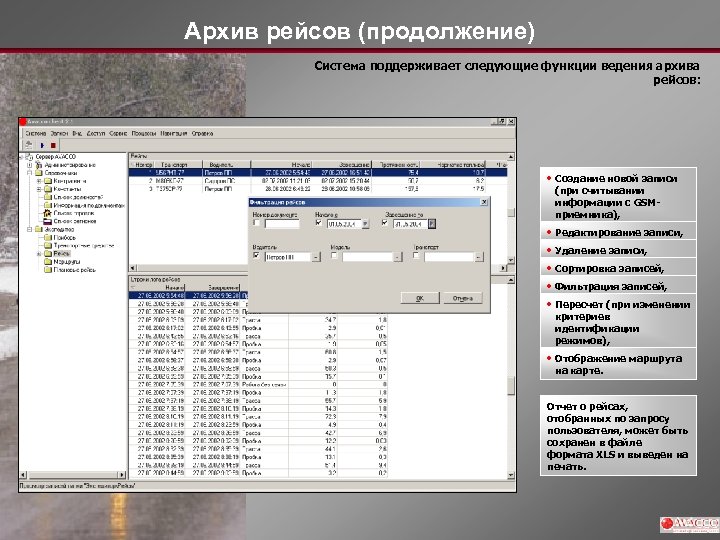Close the Фильтрация рейсов dialog
This screenshot has height=540, width=720.
point(484,202)
